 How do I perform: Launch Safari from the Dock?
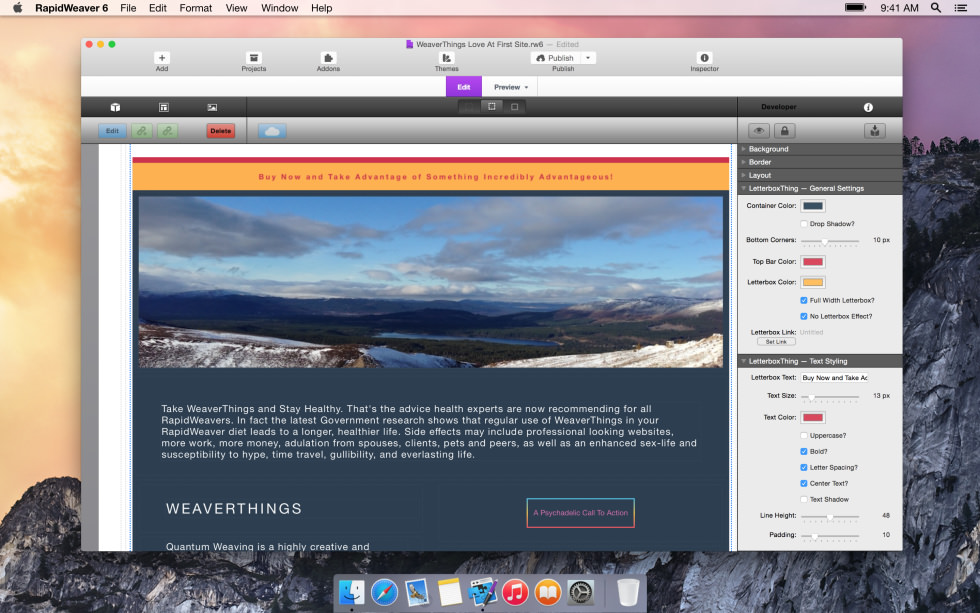coord(384,592)
